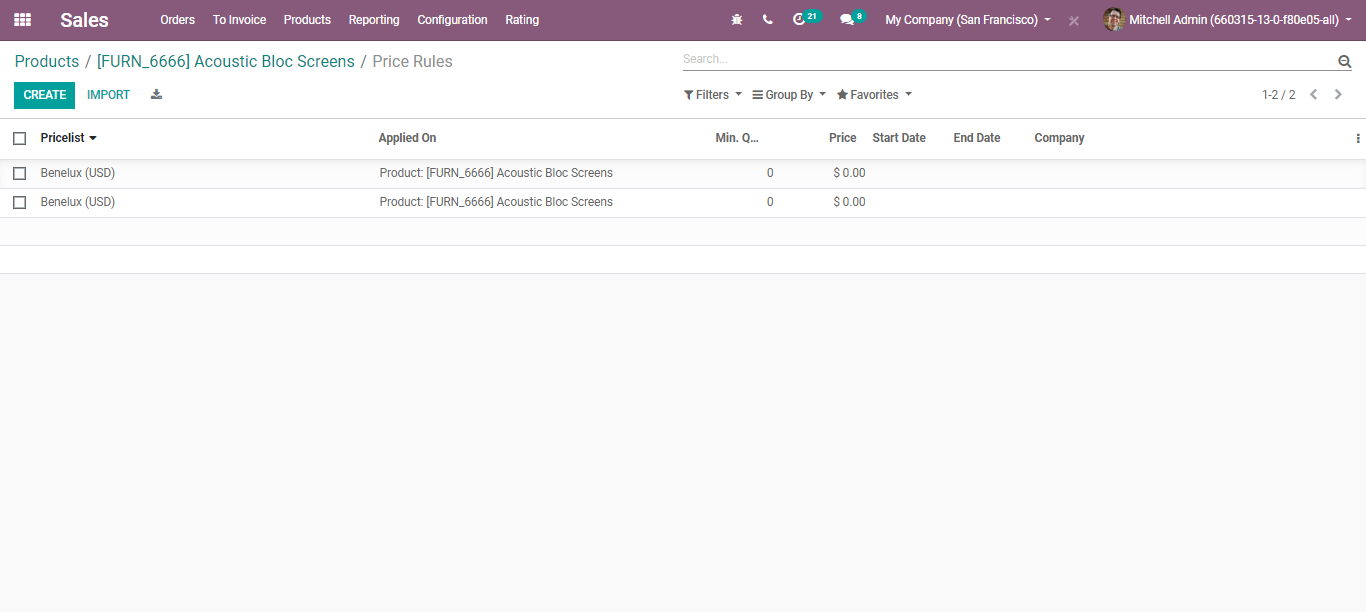Check the second Benelux (USD) row checkbox

tap(19, 203)
